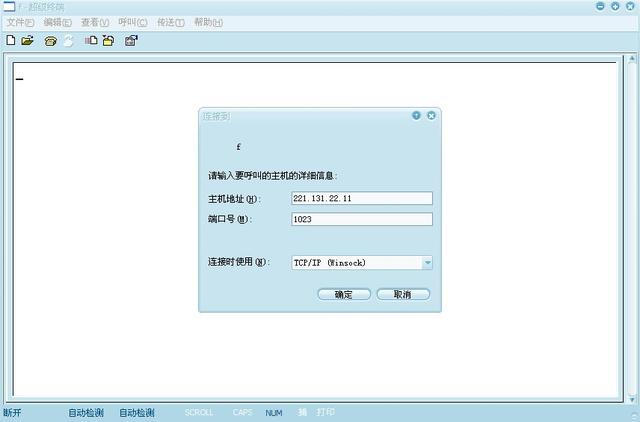Click the application title bar icon
640x422 pixels.
tap(9, 7)
